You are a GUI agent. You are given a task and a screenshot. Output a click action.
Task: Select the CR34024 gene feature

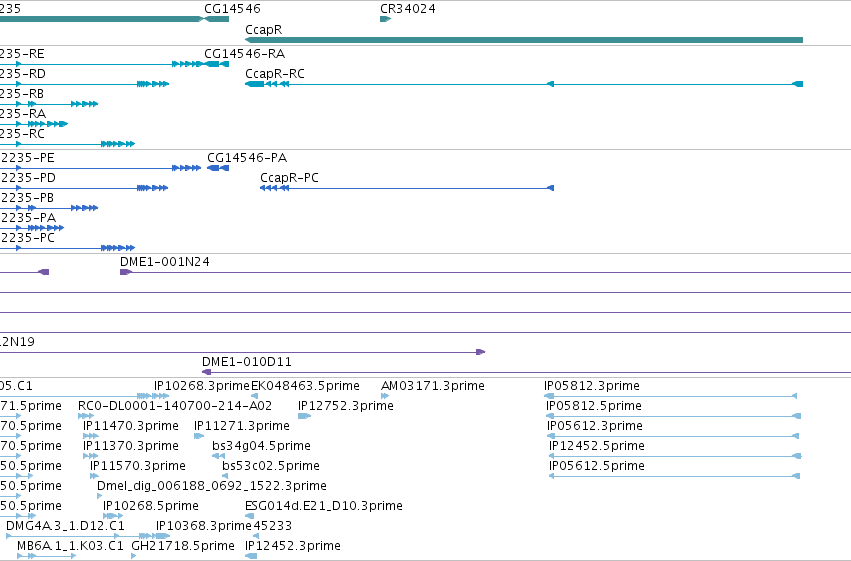click(385, 19)
